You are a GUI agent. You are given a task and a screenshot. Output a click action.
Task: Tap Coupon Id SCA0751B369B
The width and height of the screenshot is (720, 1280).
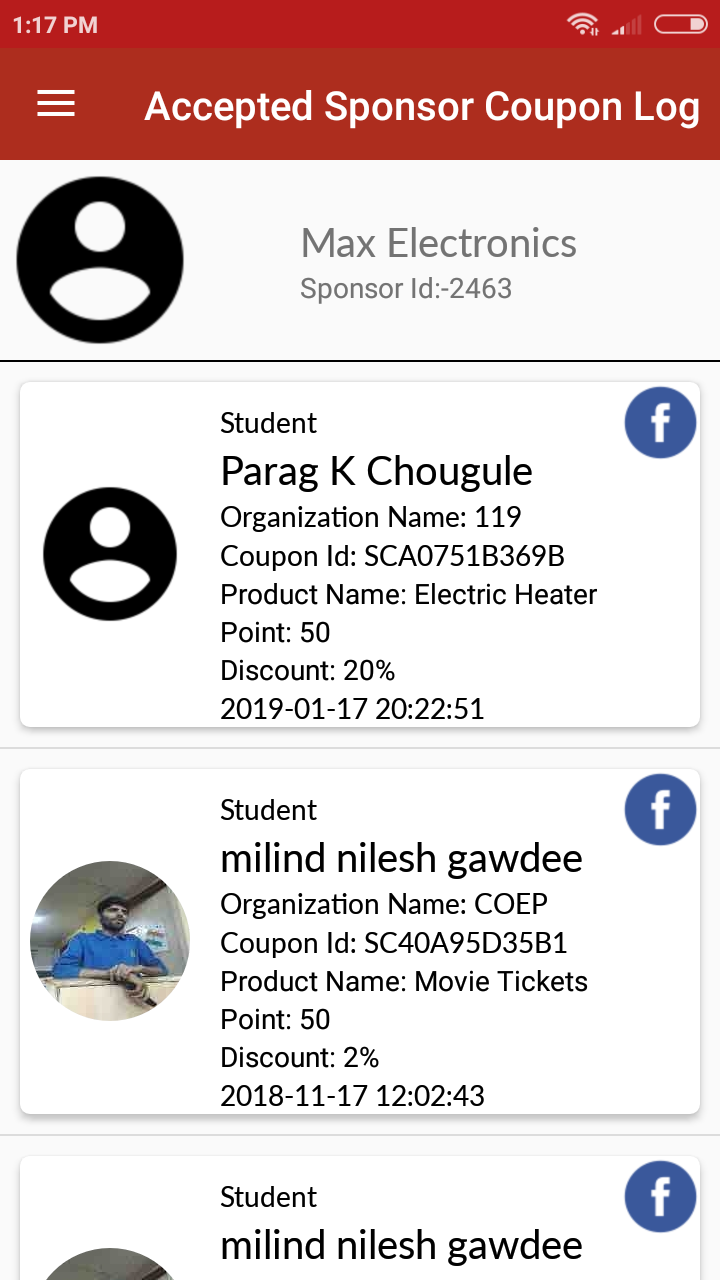(x=392, y=556)
